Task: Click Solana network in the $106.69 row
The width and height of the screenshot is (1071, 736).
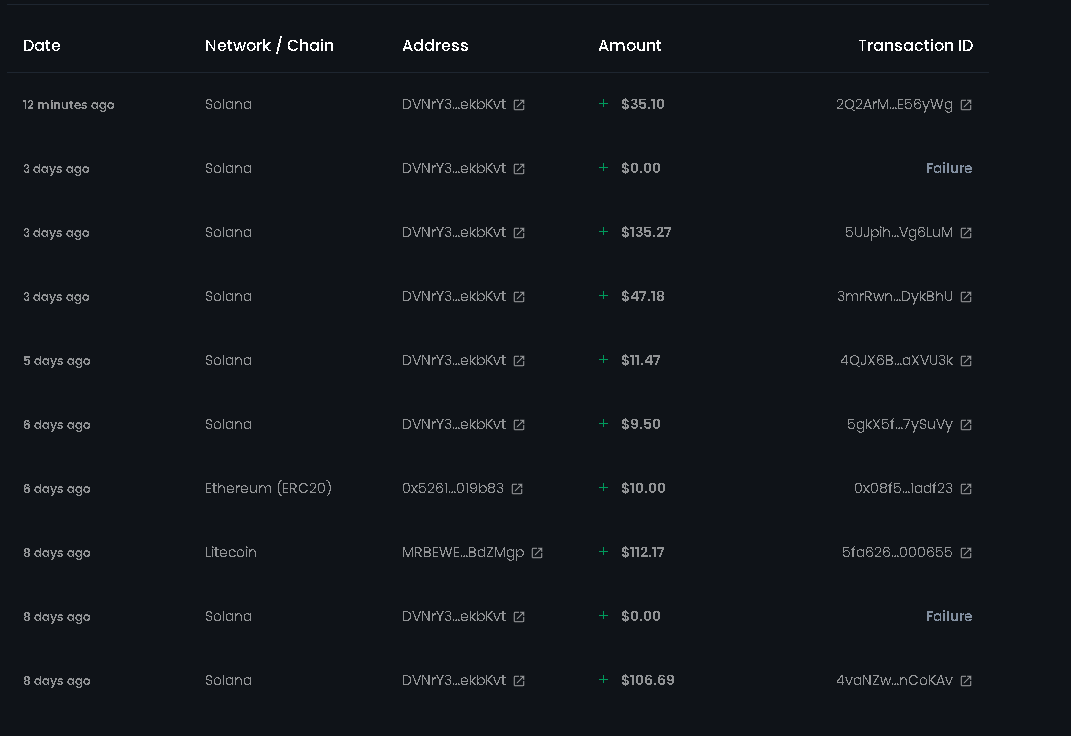Action: pyautogui.click(x=228, y=680)
